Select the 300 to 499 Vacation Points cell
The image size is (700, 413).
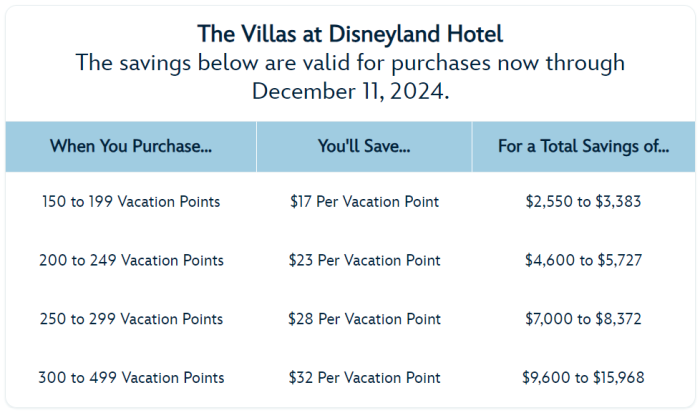(x=131, y=378)
